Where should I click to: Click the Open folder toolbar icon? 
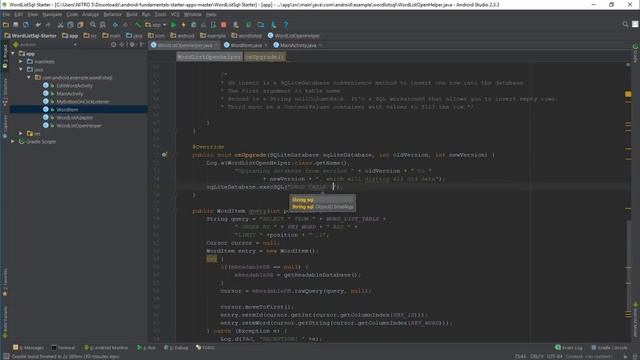[x=6, y=25]
